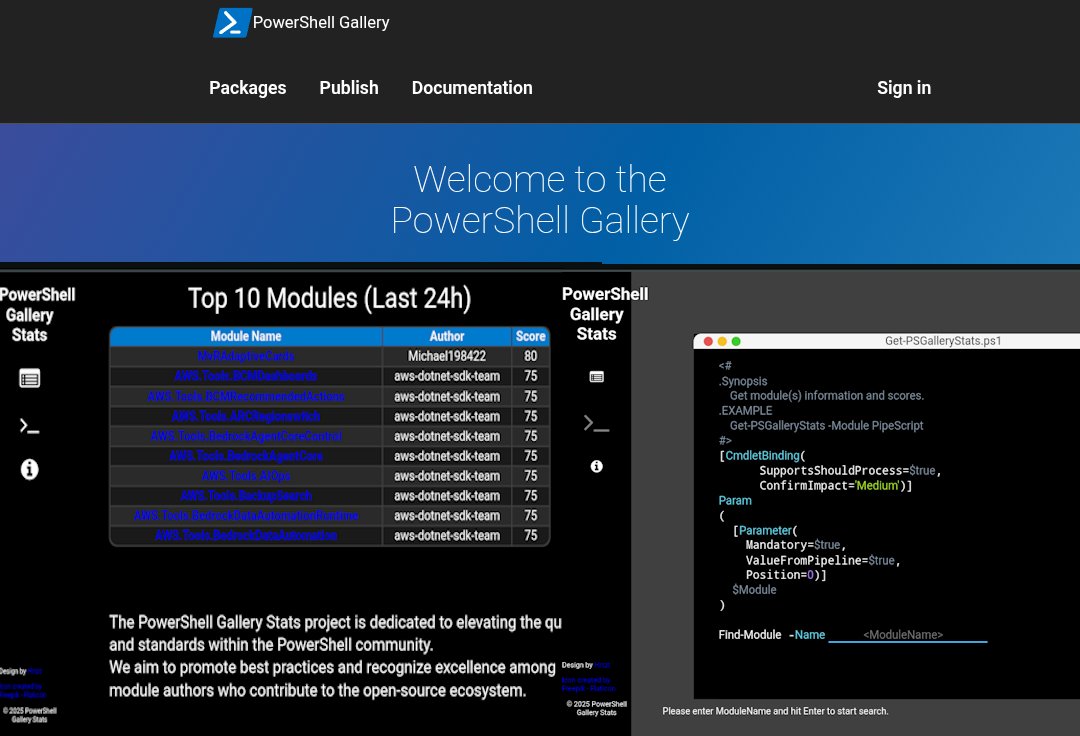The image size is (1080, 736).
Task: Click author cell Michael198422
Action: click(x=447, y=356)
